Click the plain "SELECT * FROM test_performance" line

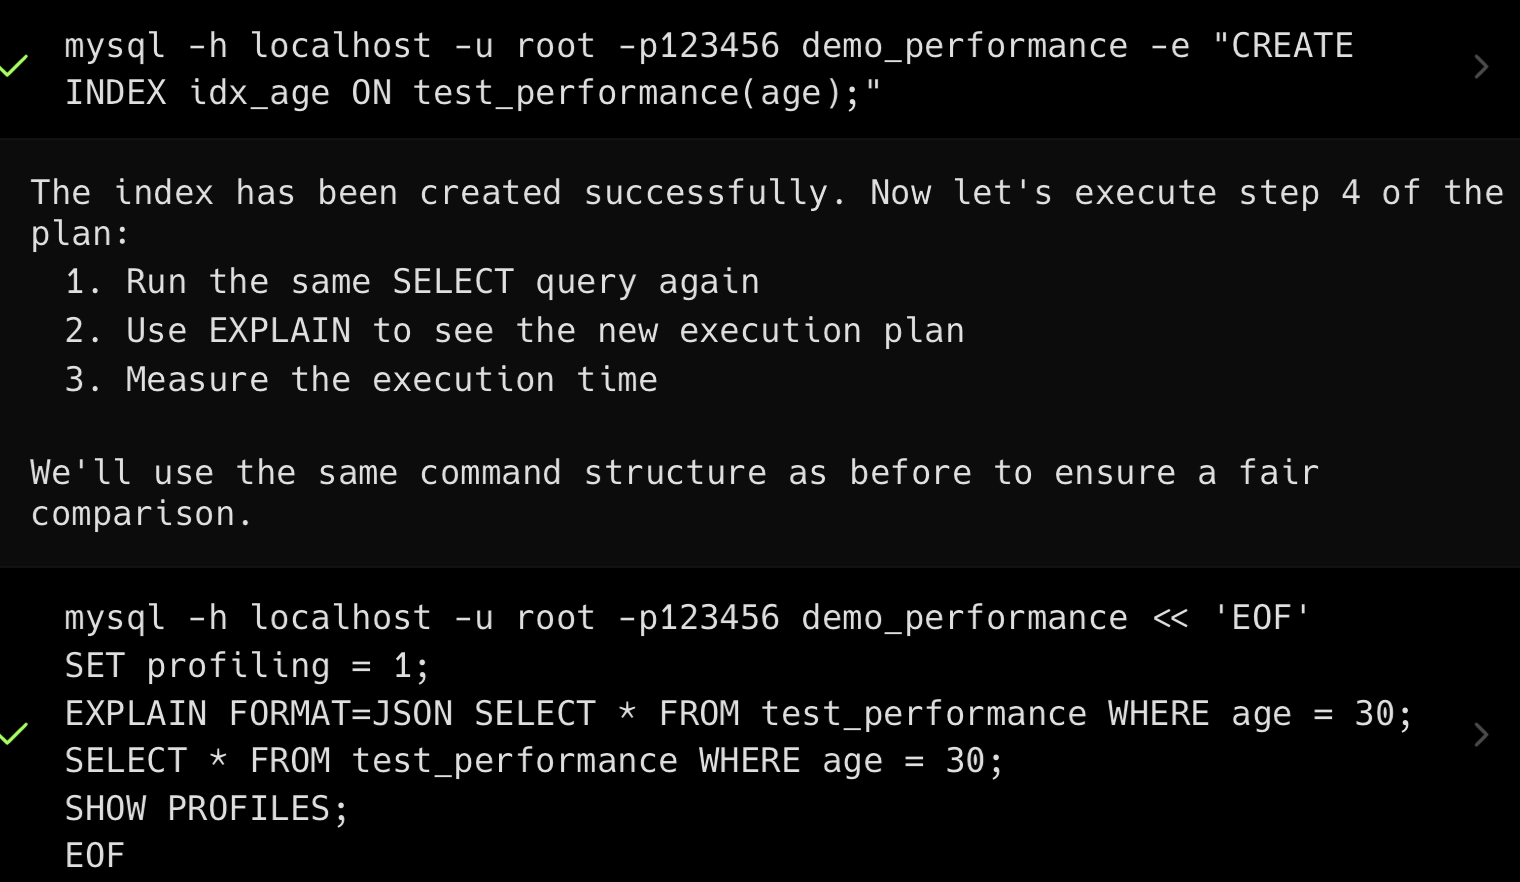click(x=533, y=761)
